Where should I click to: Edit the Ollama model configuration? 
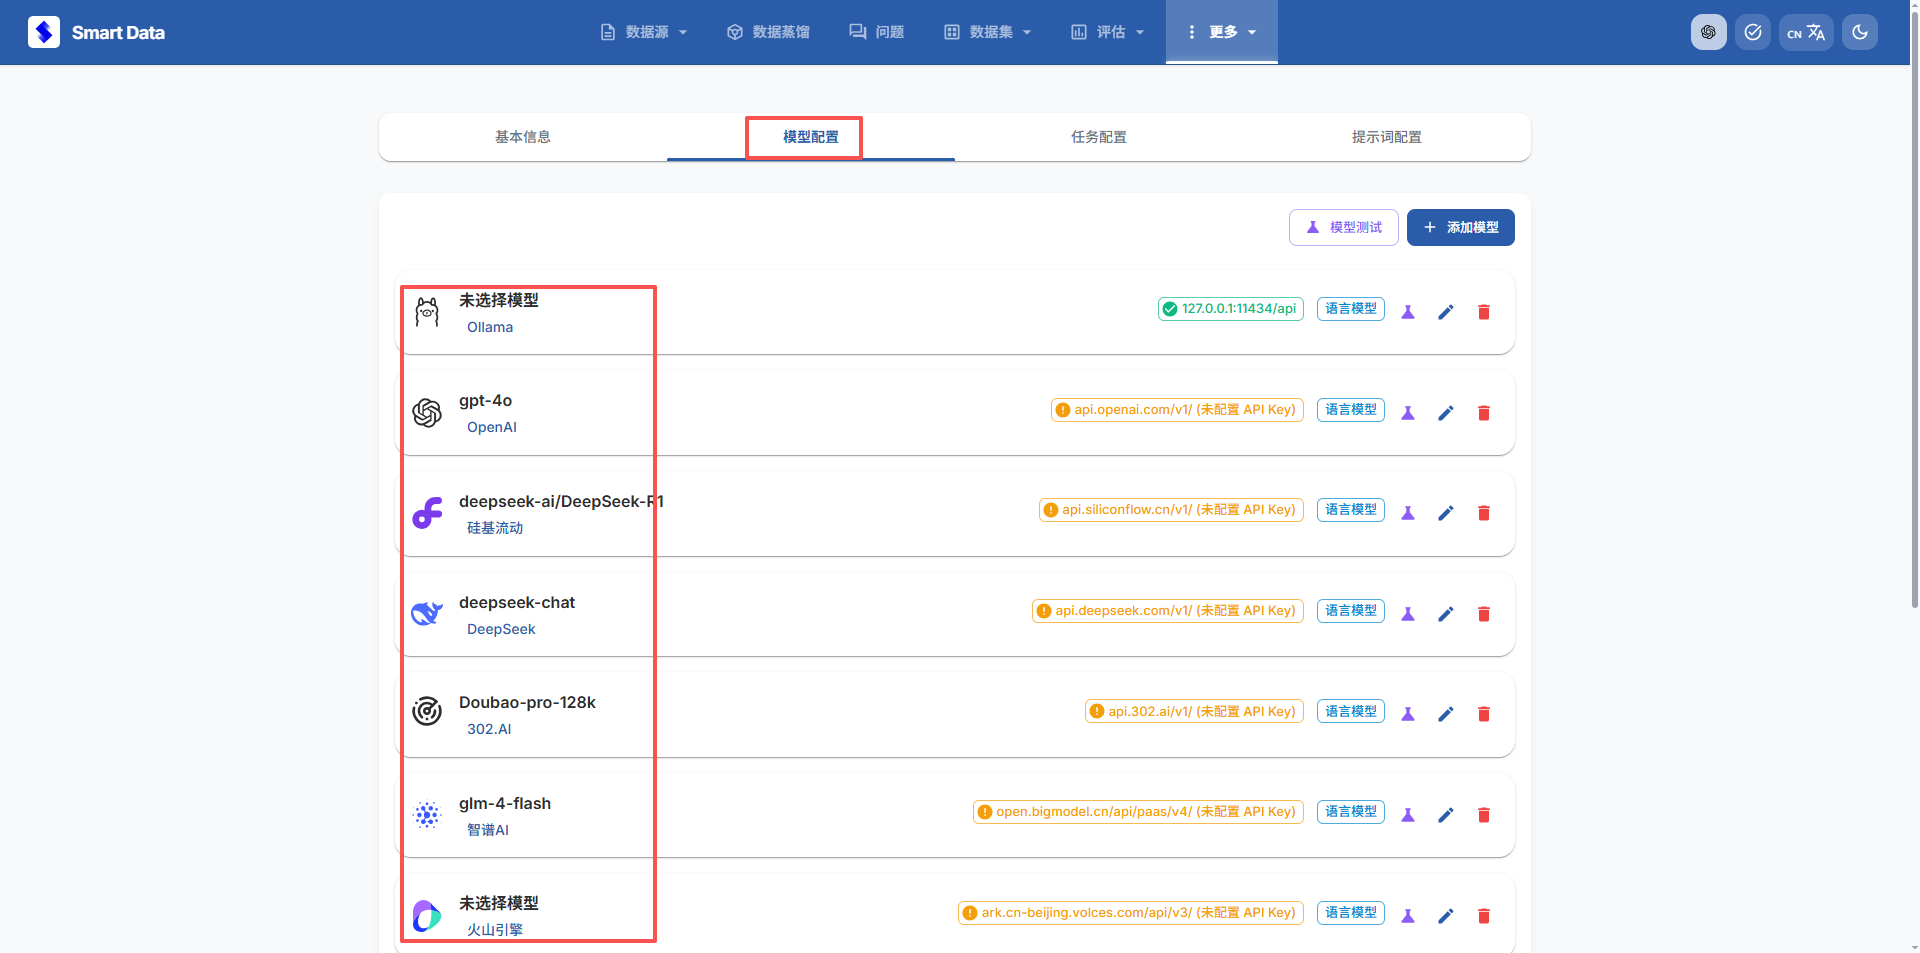(x=1445, y=312)
